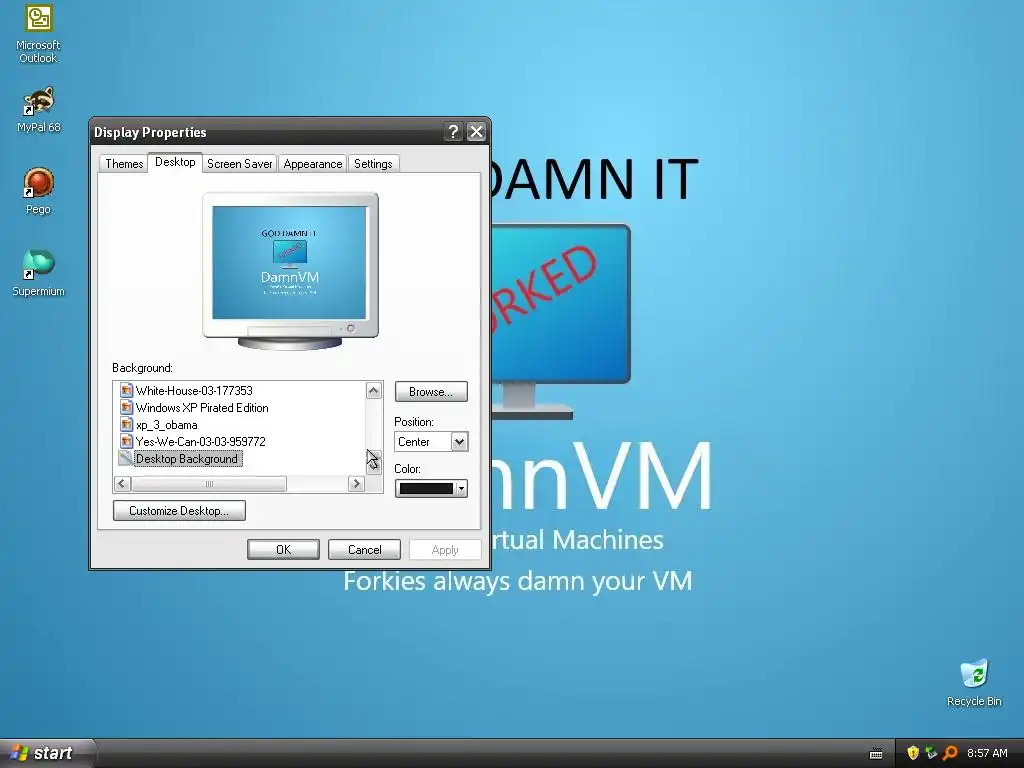1024x768 pixels.
Task: Click the black Color swatch
Action: (x=426, y=488)
